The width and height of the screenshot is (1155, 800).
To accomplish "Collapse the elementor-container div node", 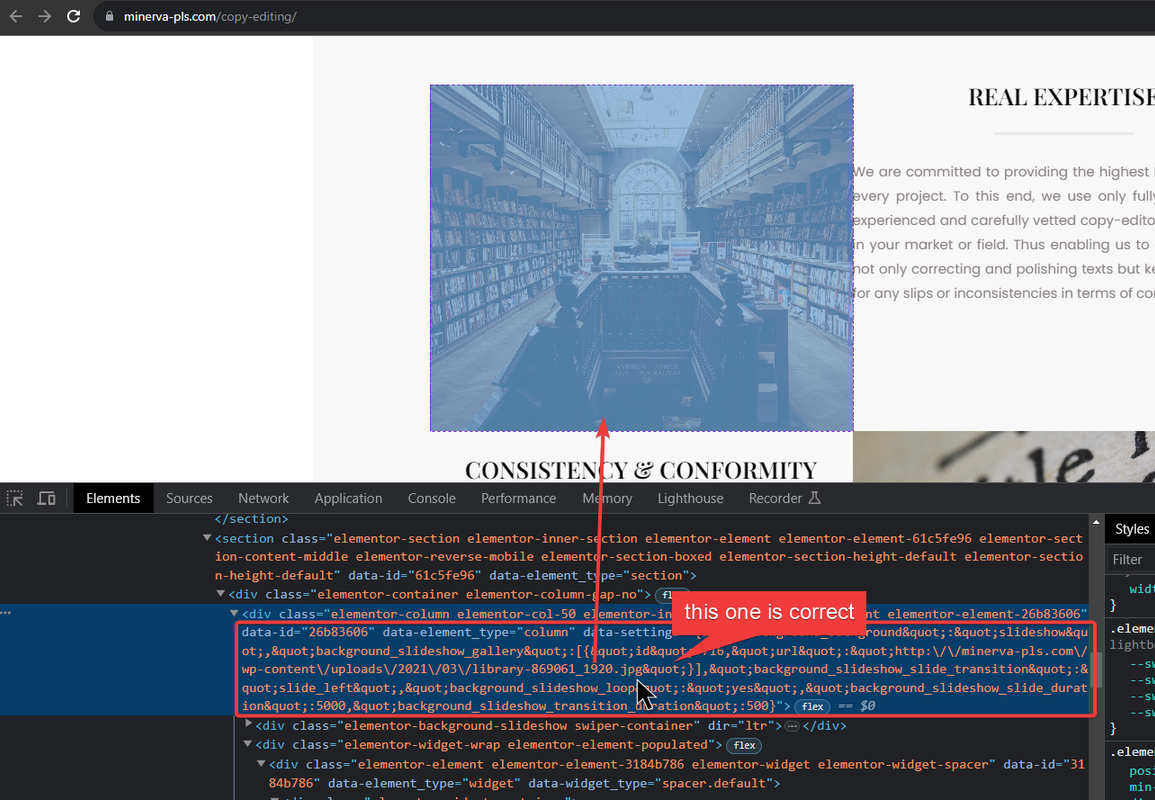I will coord(220,594).
